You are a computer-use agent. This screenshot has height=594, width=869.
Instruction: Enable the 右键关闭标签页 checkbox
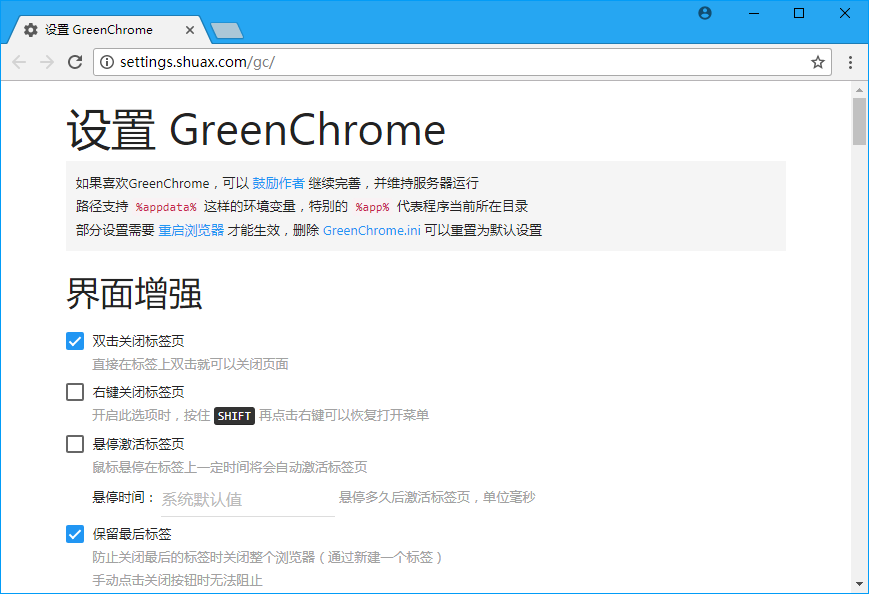click(x=75, y=392)
